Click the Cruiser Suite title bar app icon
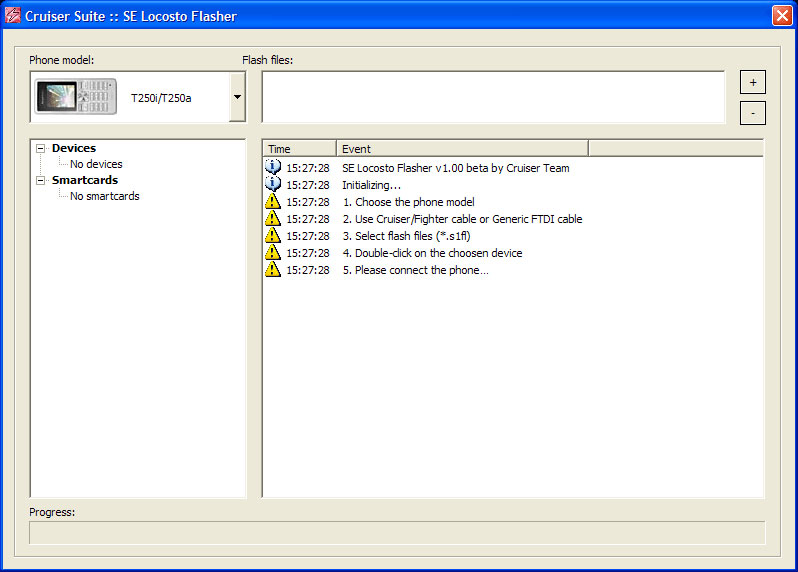Viewport: 798px width, 572px height. coord(13,15)
